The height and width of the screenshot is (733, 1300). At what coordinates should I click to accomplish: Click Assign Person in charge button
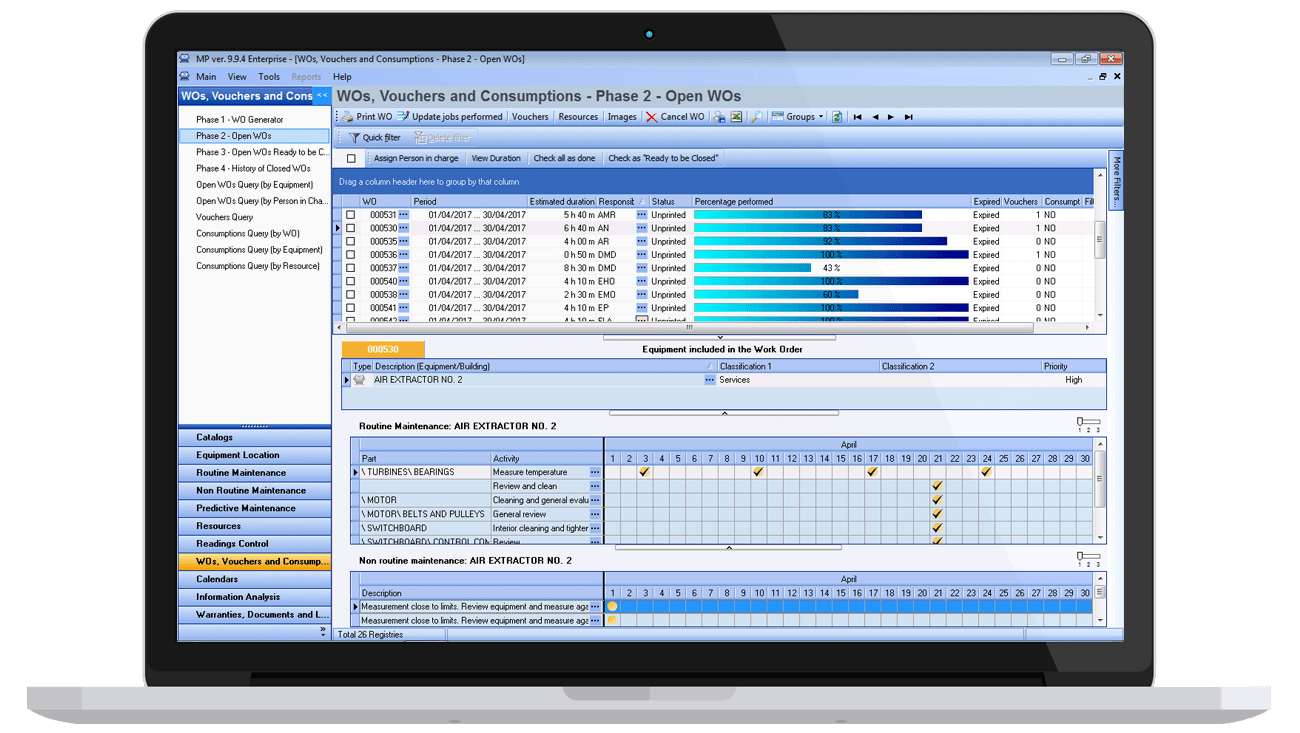(x=416, y=158)
